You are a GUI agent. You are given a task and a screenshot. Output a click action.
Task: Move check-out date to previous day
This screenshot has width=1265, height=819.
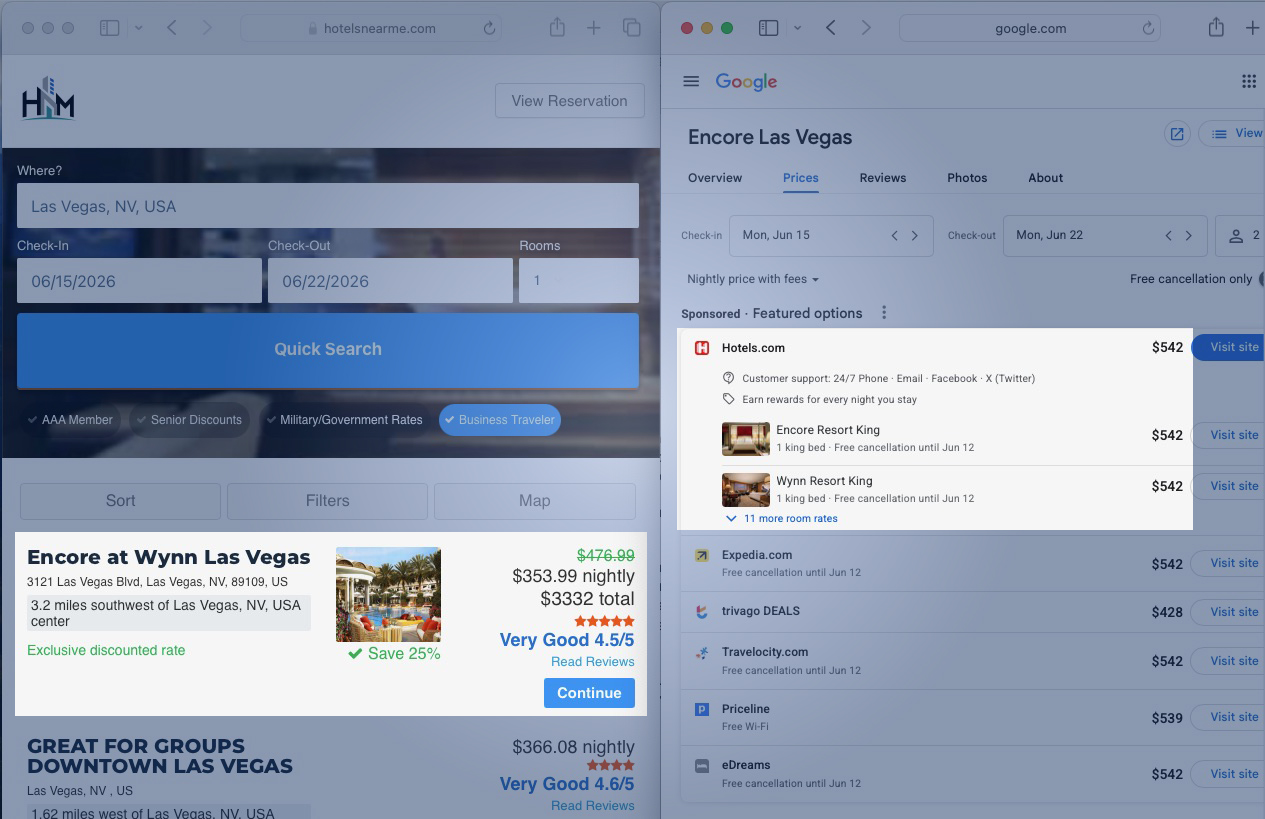pos(1168,235)
